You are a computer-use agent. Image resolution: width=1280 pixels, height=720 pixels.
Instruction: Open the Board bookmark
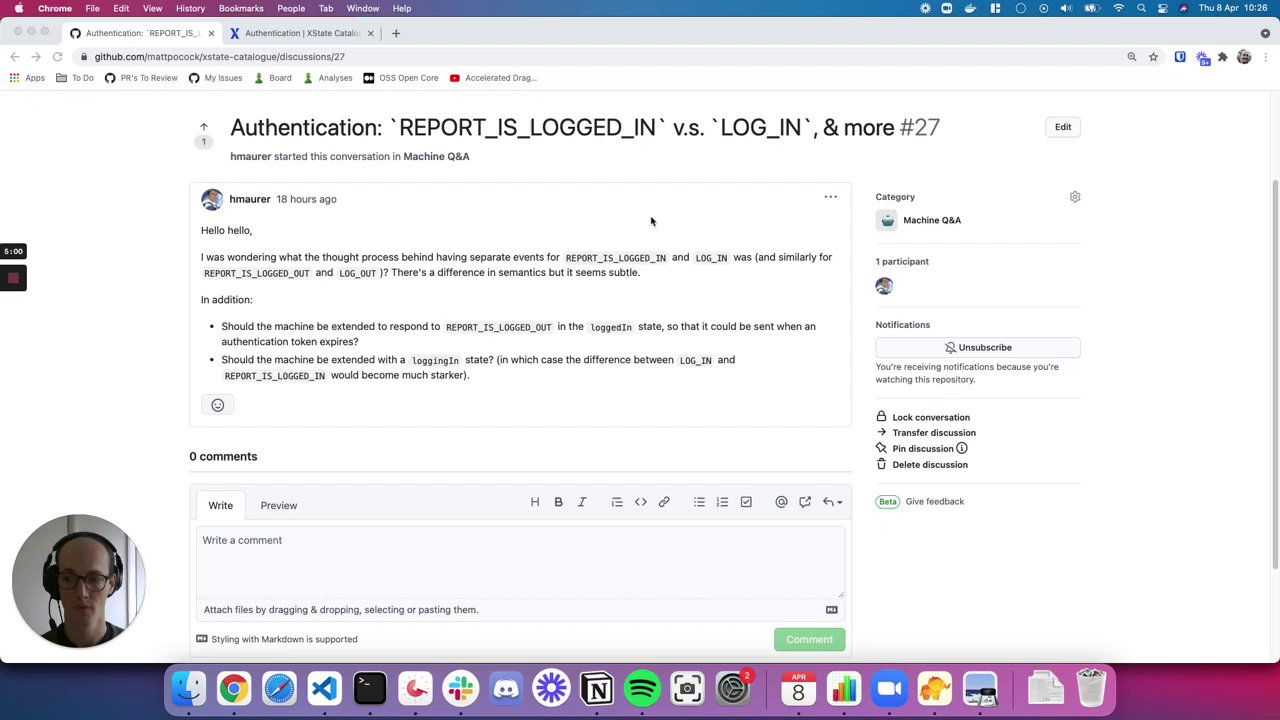[x=273, y=78]
